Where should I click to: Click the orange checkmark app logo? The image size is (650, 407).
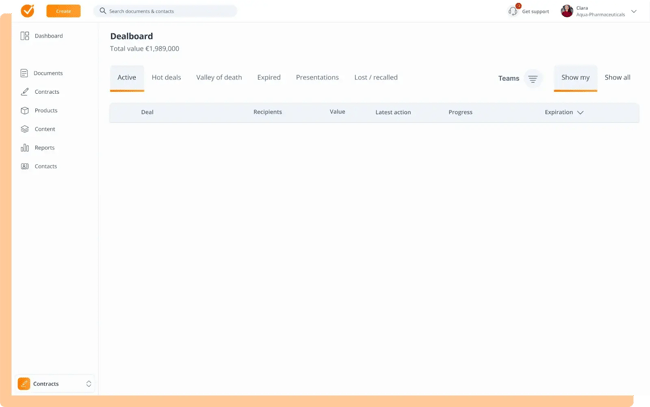[28, 11]
